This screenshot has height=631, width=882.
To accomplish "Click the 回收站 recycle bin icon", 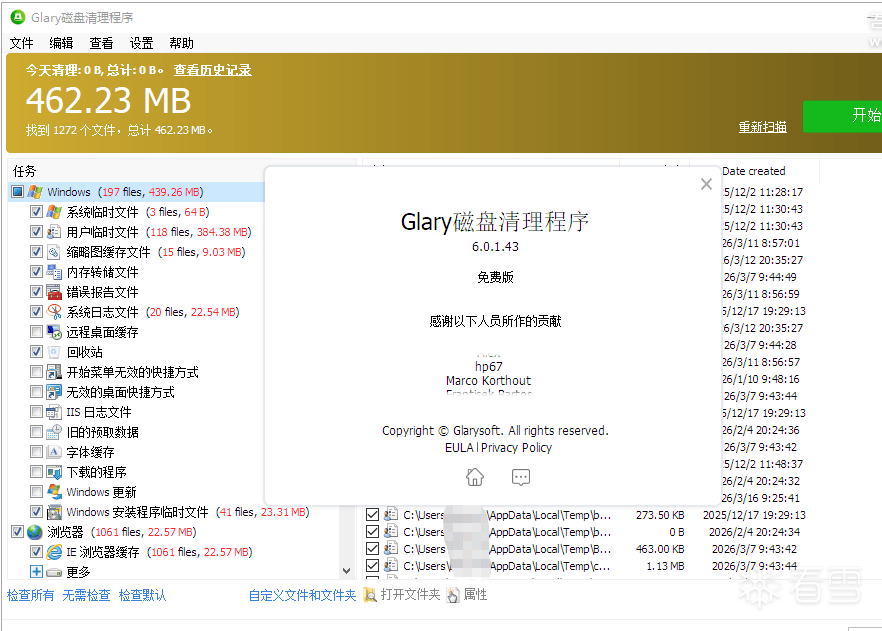I will (x=54, y=352).
